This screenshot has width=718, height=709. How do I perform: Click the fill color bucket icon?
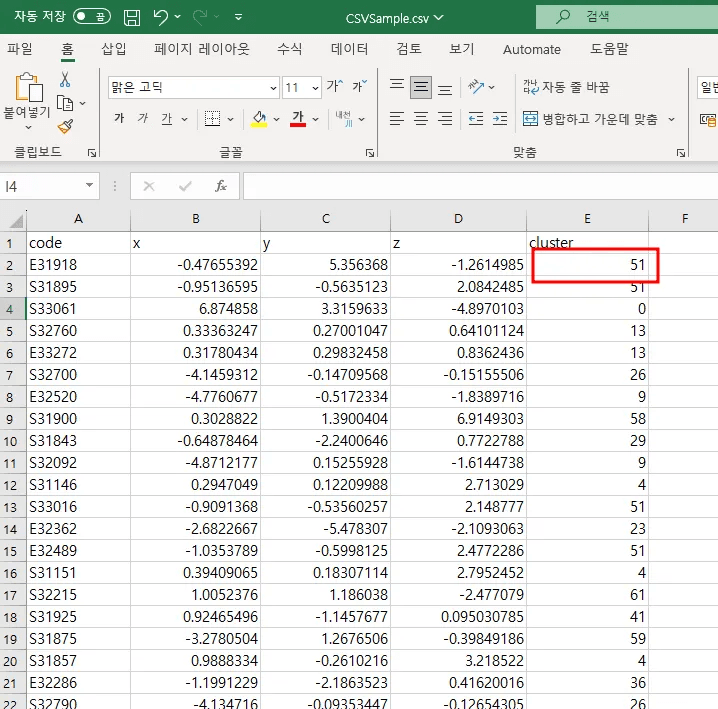tap(259, 119)
